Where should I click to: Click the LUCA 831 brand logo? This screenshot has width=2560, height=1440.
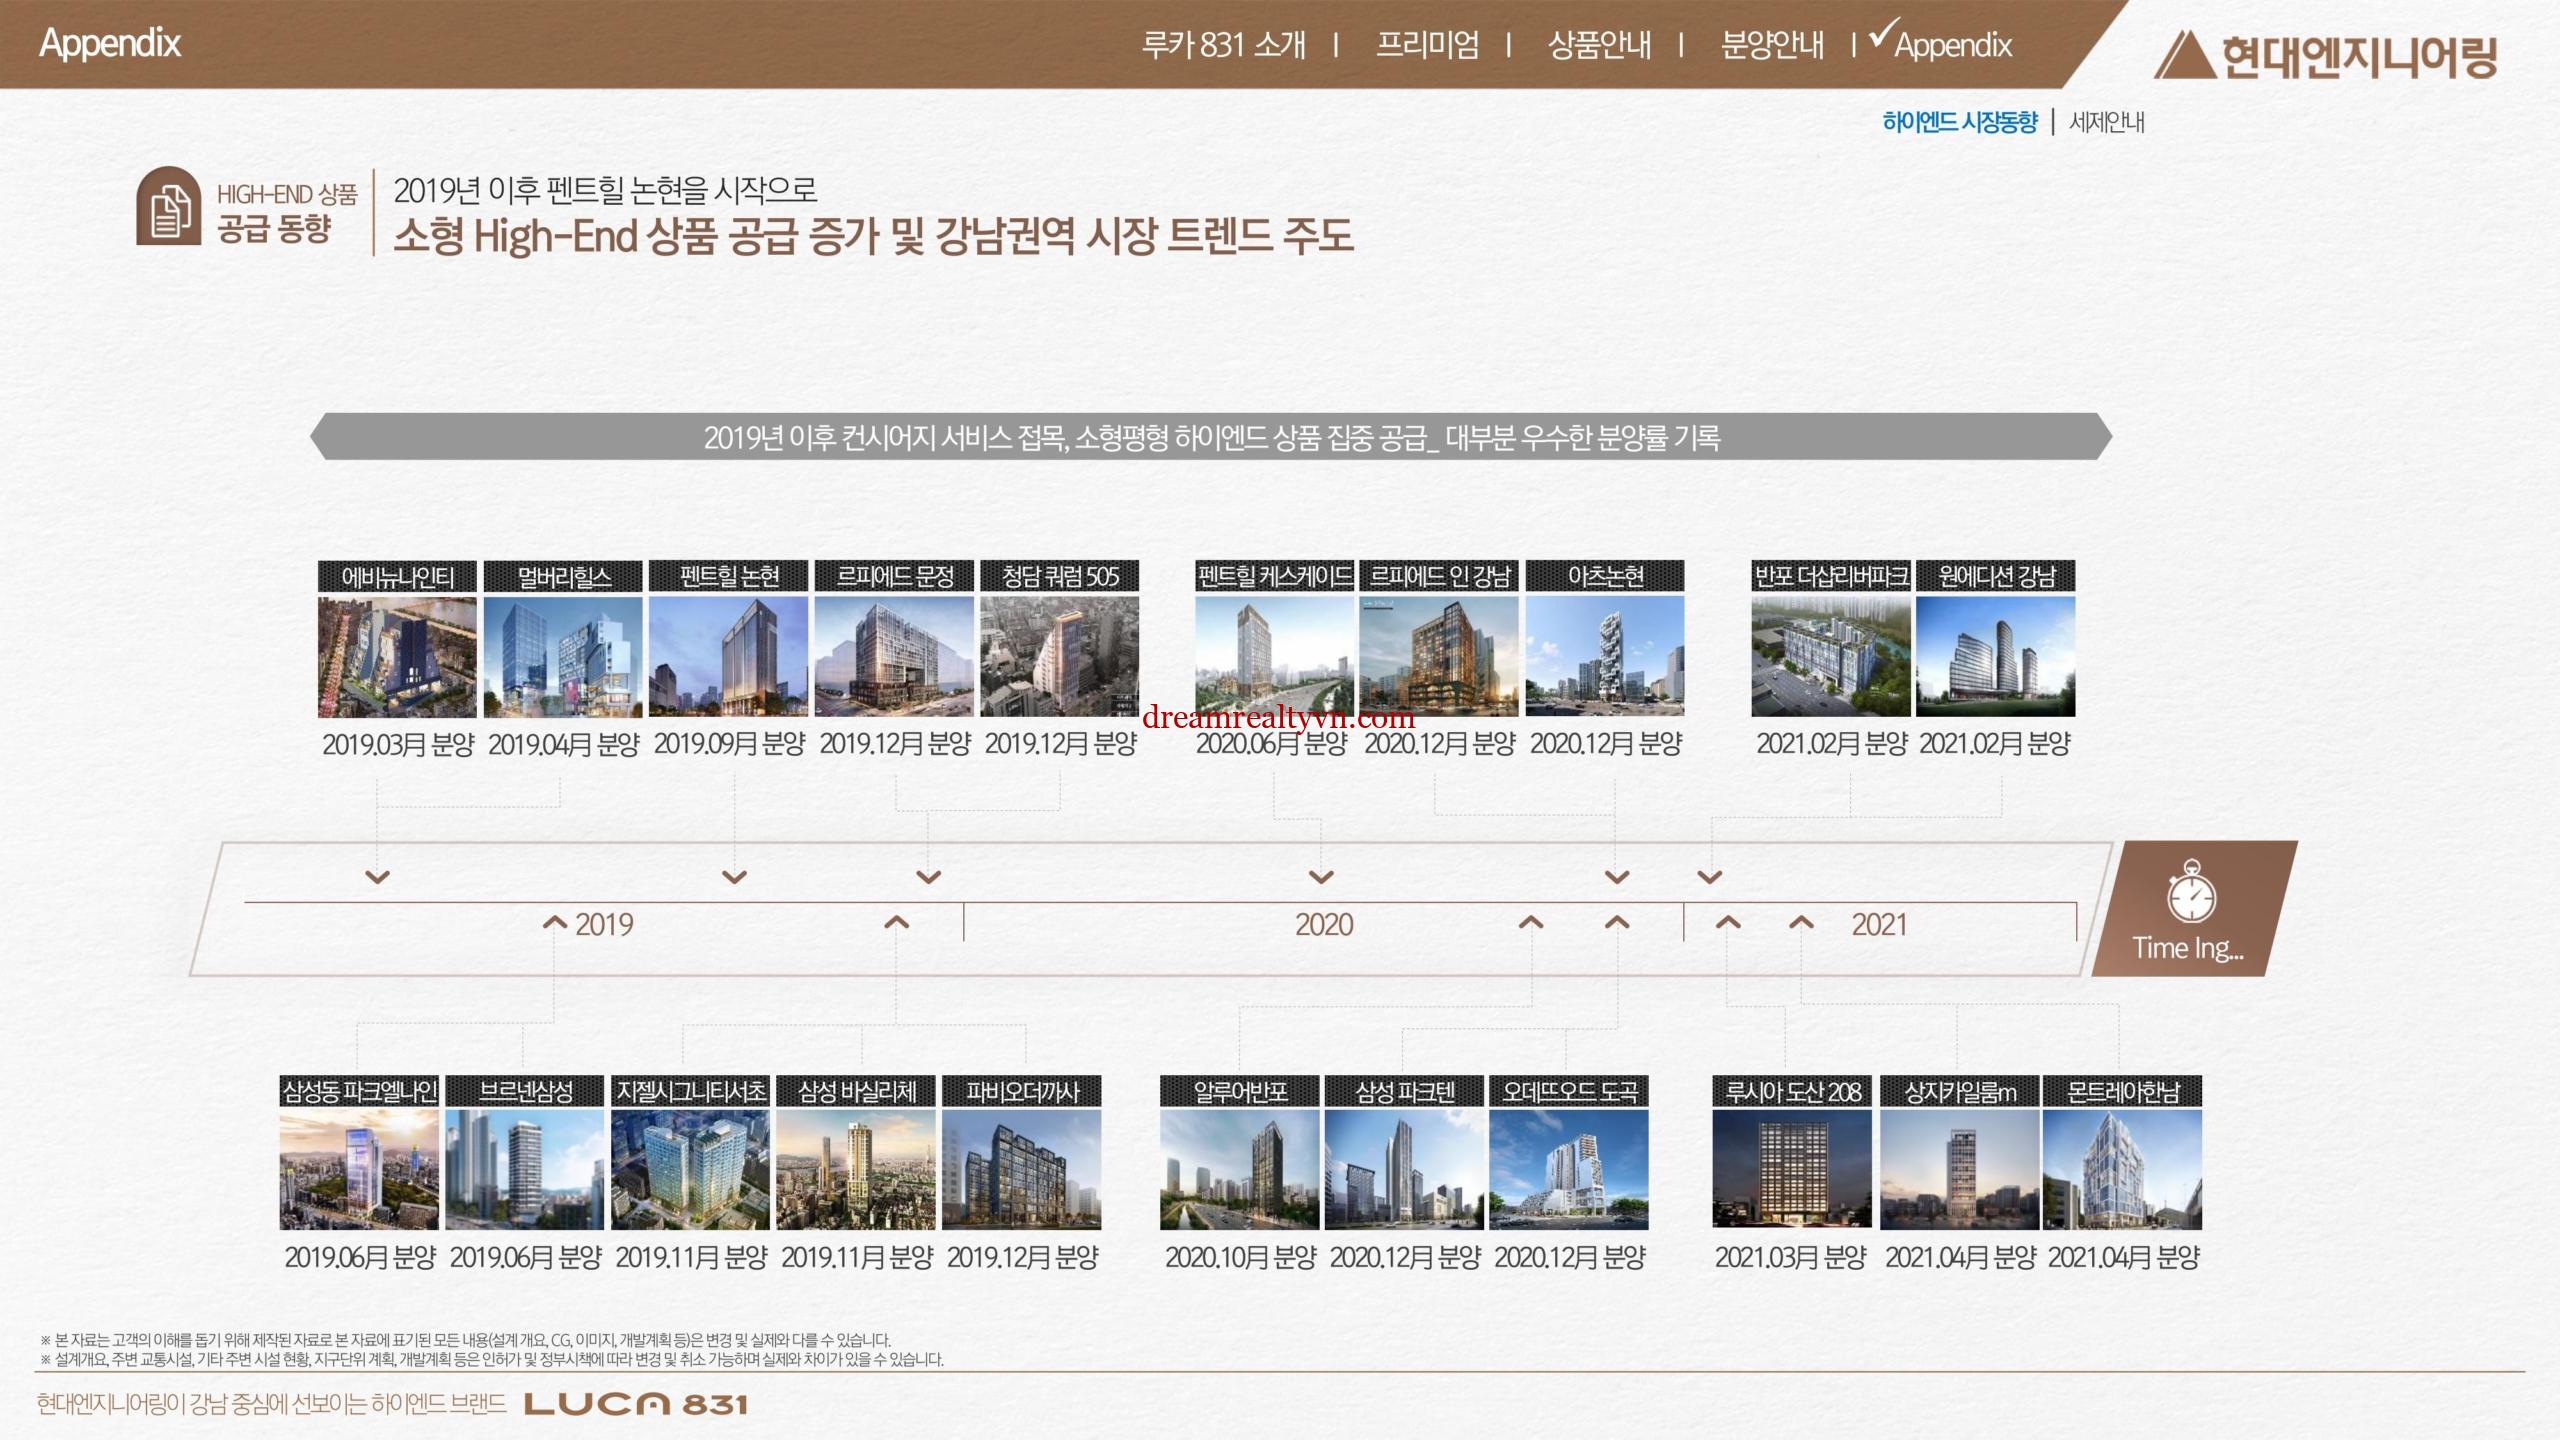636,1404
